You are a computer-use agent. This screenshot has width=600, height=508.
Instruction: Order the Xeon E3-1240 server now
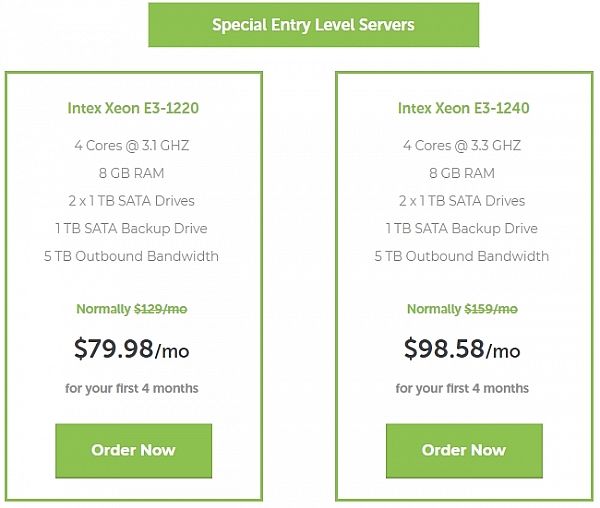pos(464,450)
